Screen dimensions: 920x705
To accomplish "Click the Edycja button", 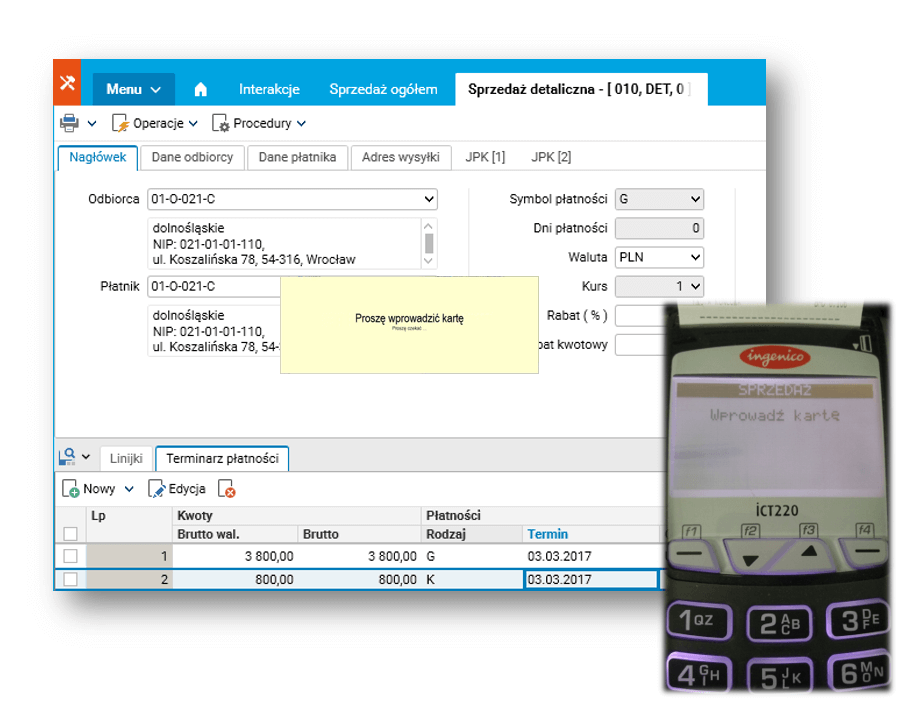I will pyautogui.click(x=177, y=489).
